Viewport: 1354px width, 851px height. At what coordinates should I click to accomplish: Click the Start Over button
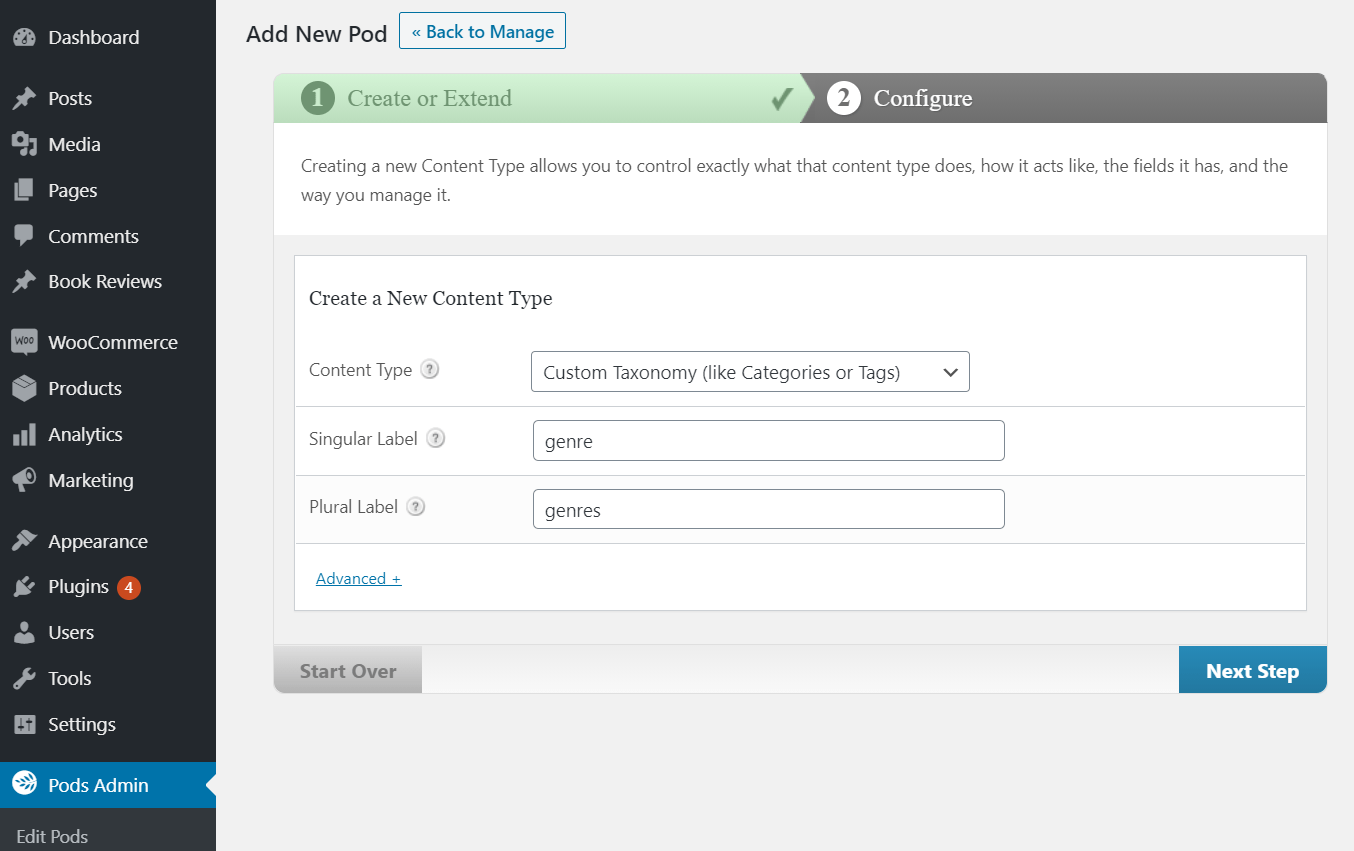(348, 670)
